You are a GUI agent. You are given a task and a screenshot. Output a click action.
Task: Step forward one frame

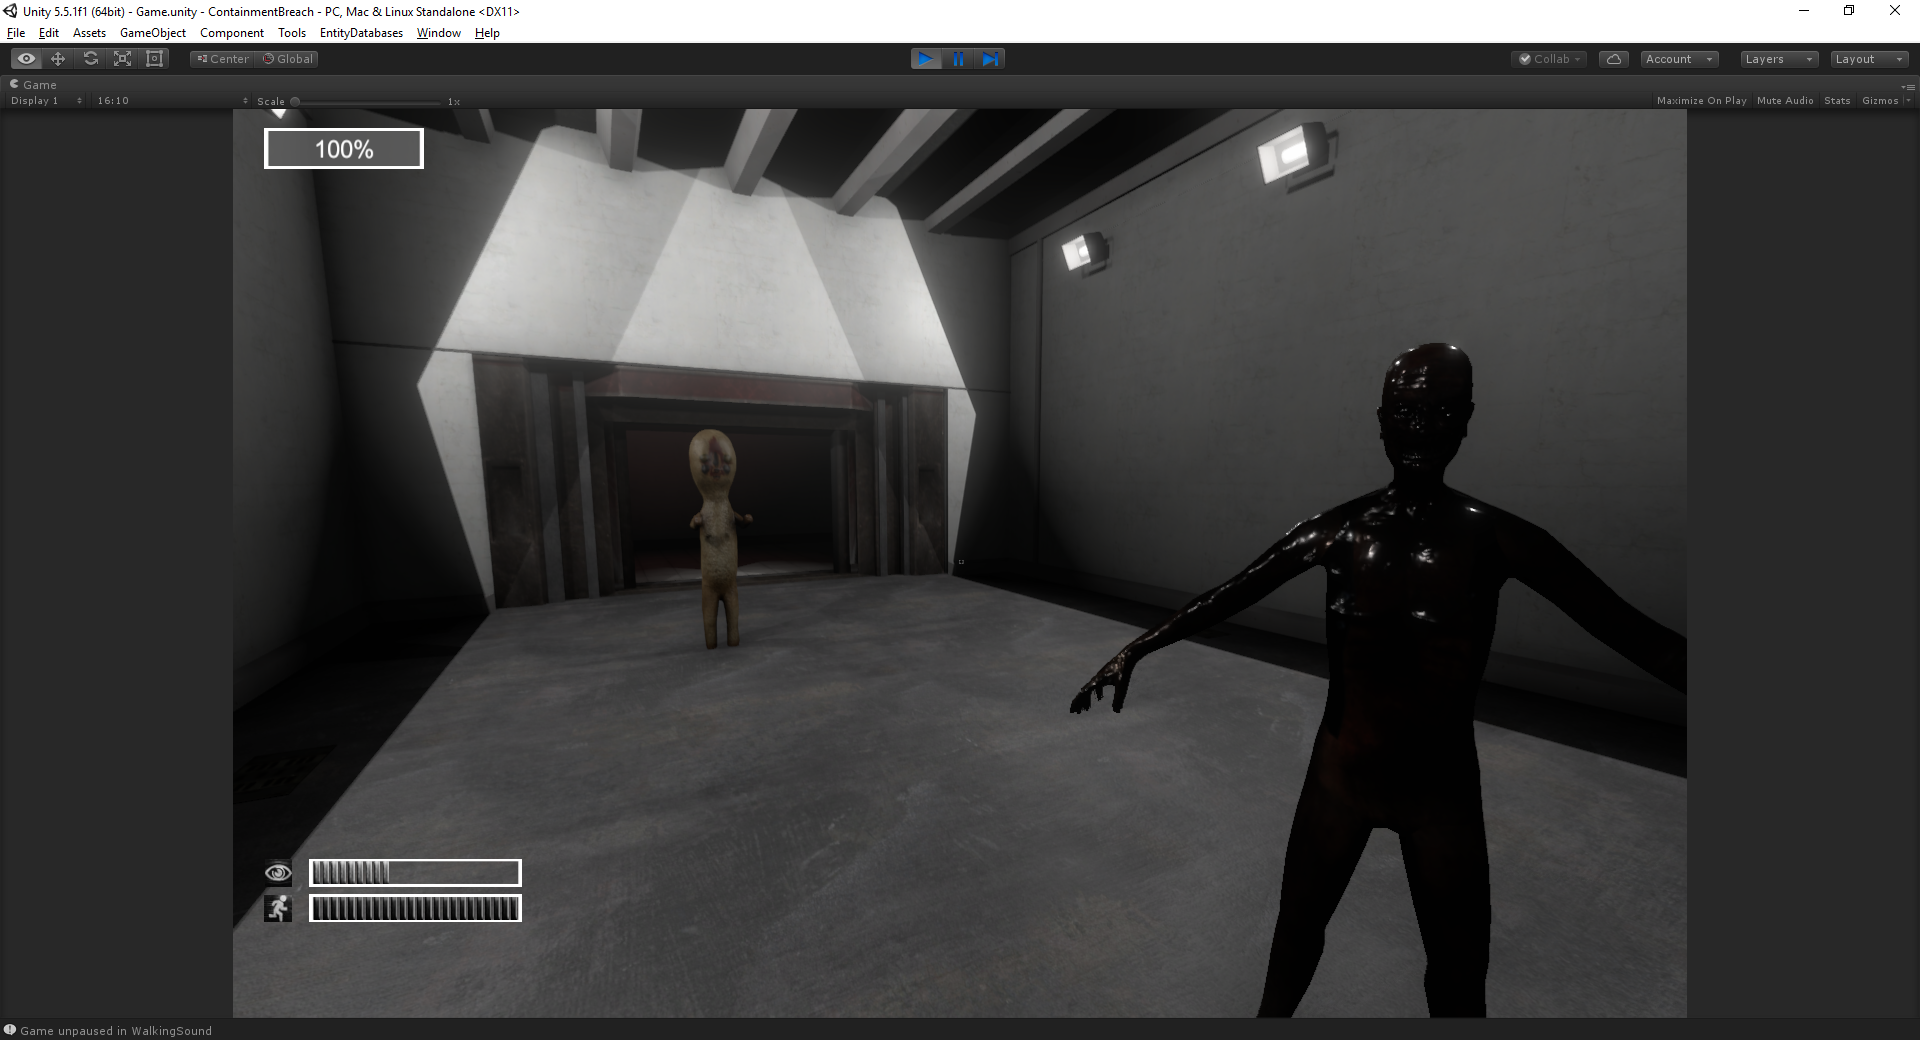(x=990, y=59)
